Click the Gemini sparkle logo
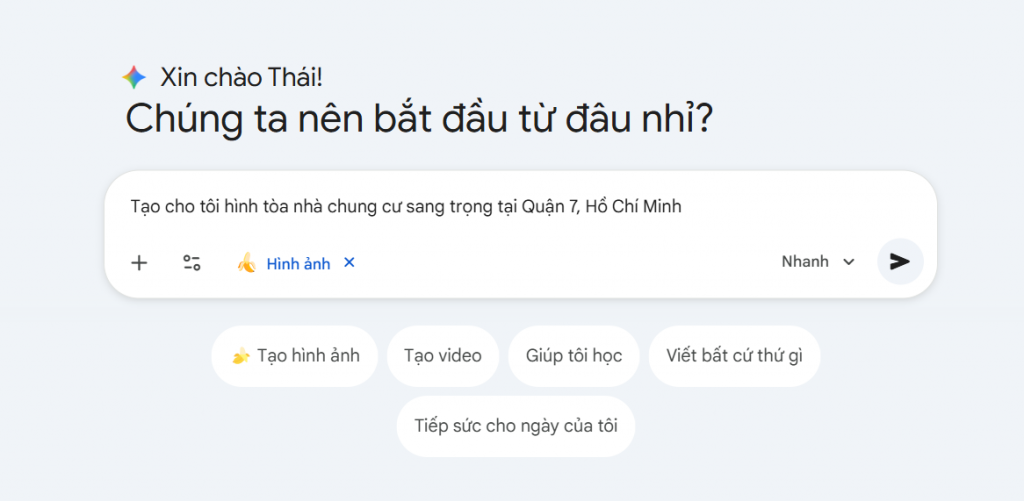Image resolution: width=1024 pixels, height=501 pixels. click(134, 78)
